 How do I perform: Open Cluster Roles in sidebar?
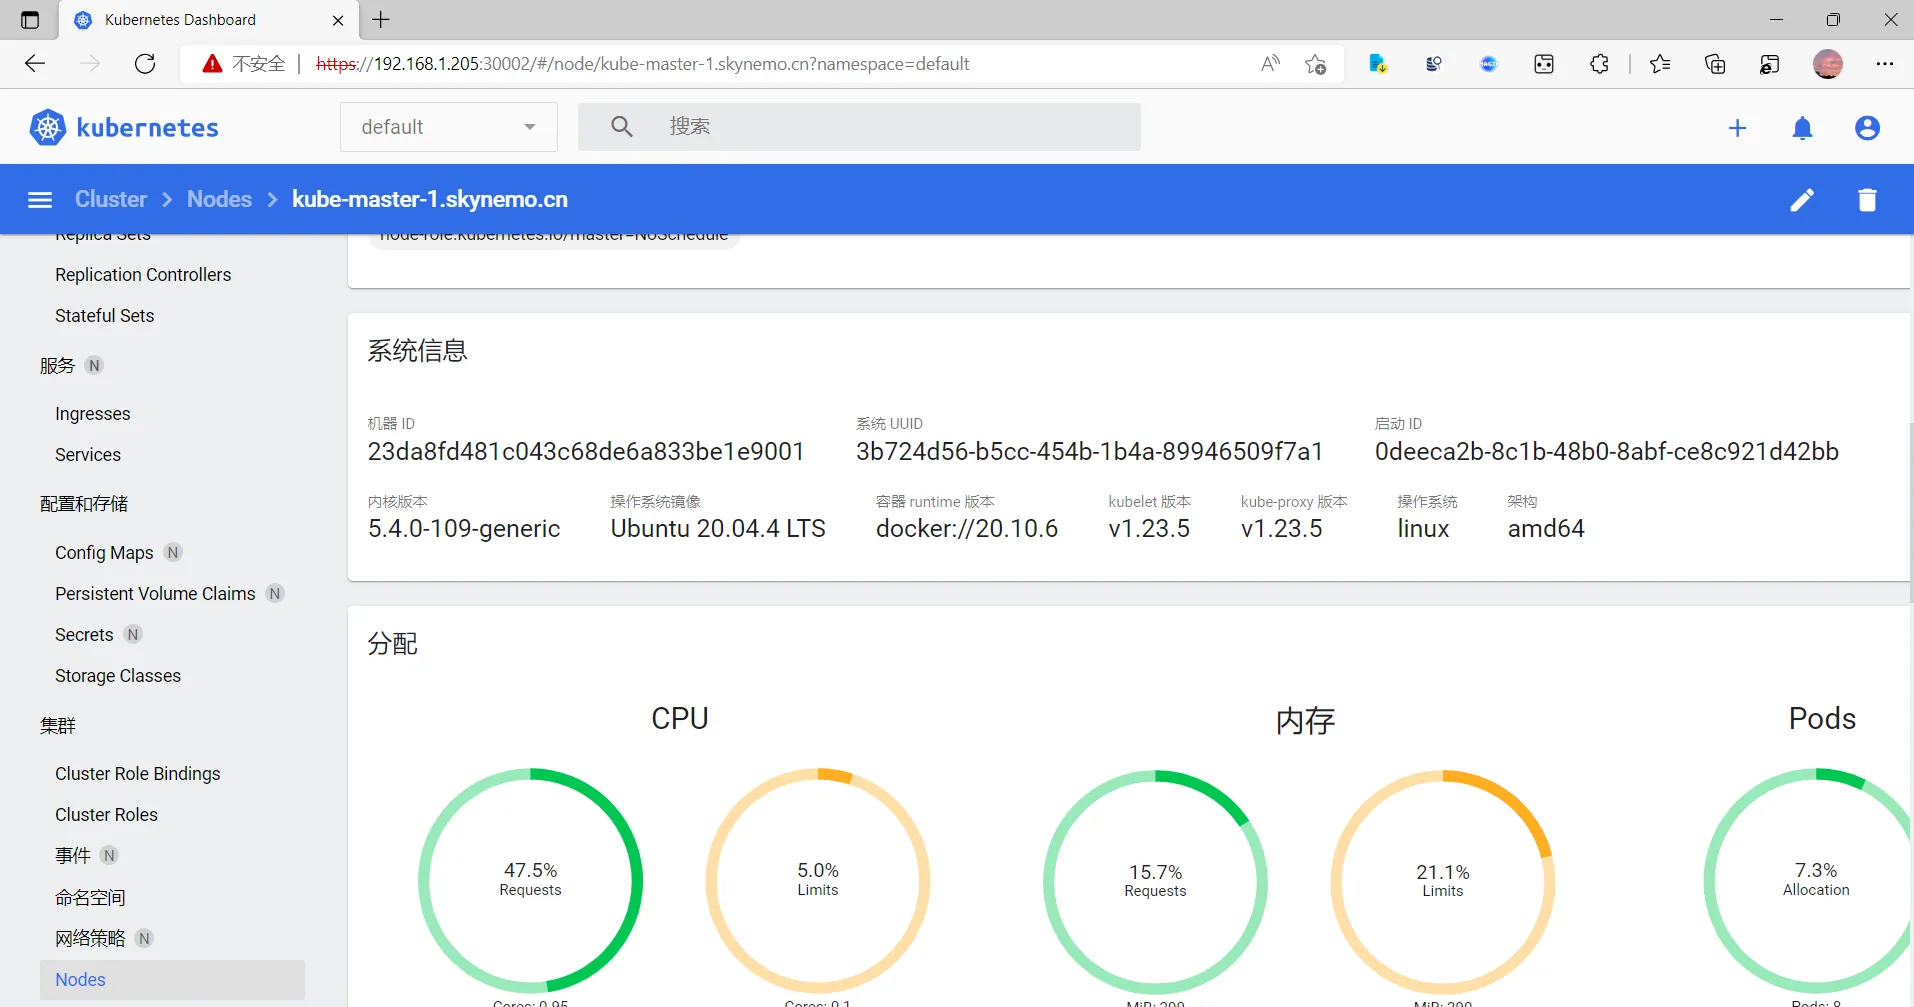[x=107, y=815]
